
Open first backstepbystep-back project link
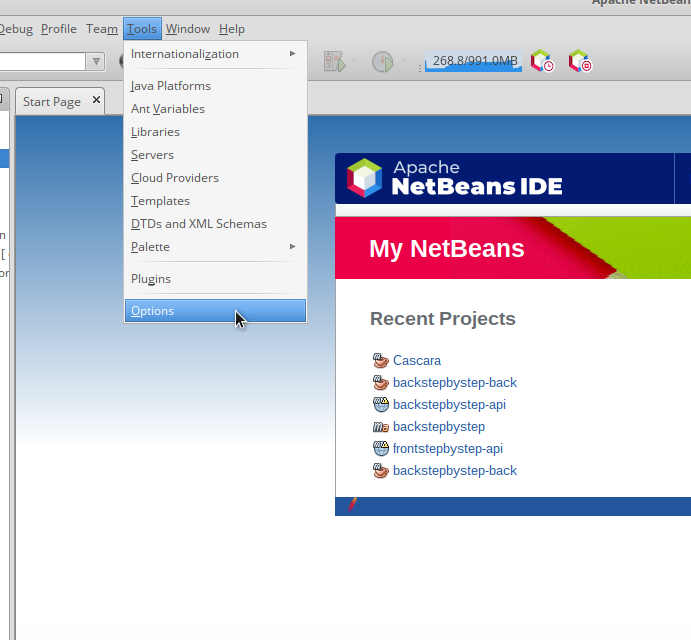pyautogui.click(x=455, y=383)
